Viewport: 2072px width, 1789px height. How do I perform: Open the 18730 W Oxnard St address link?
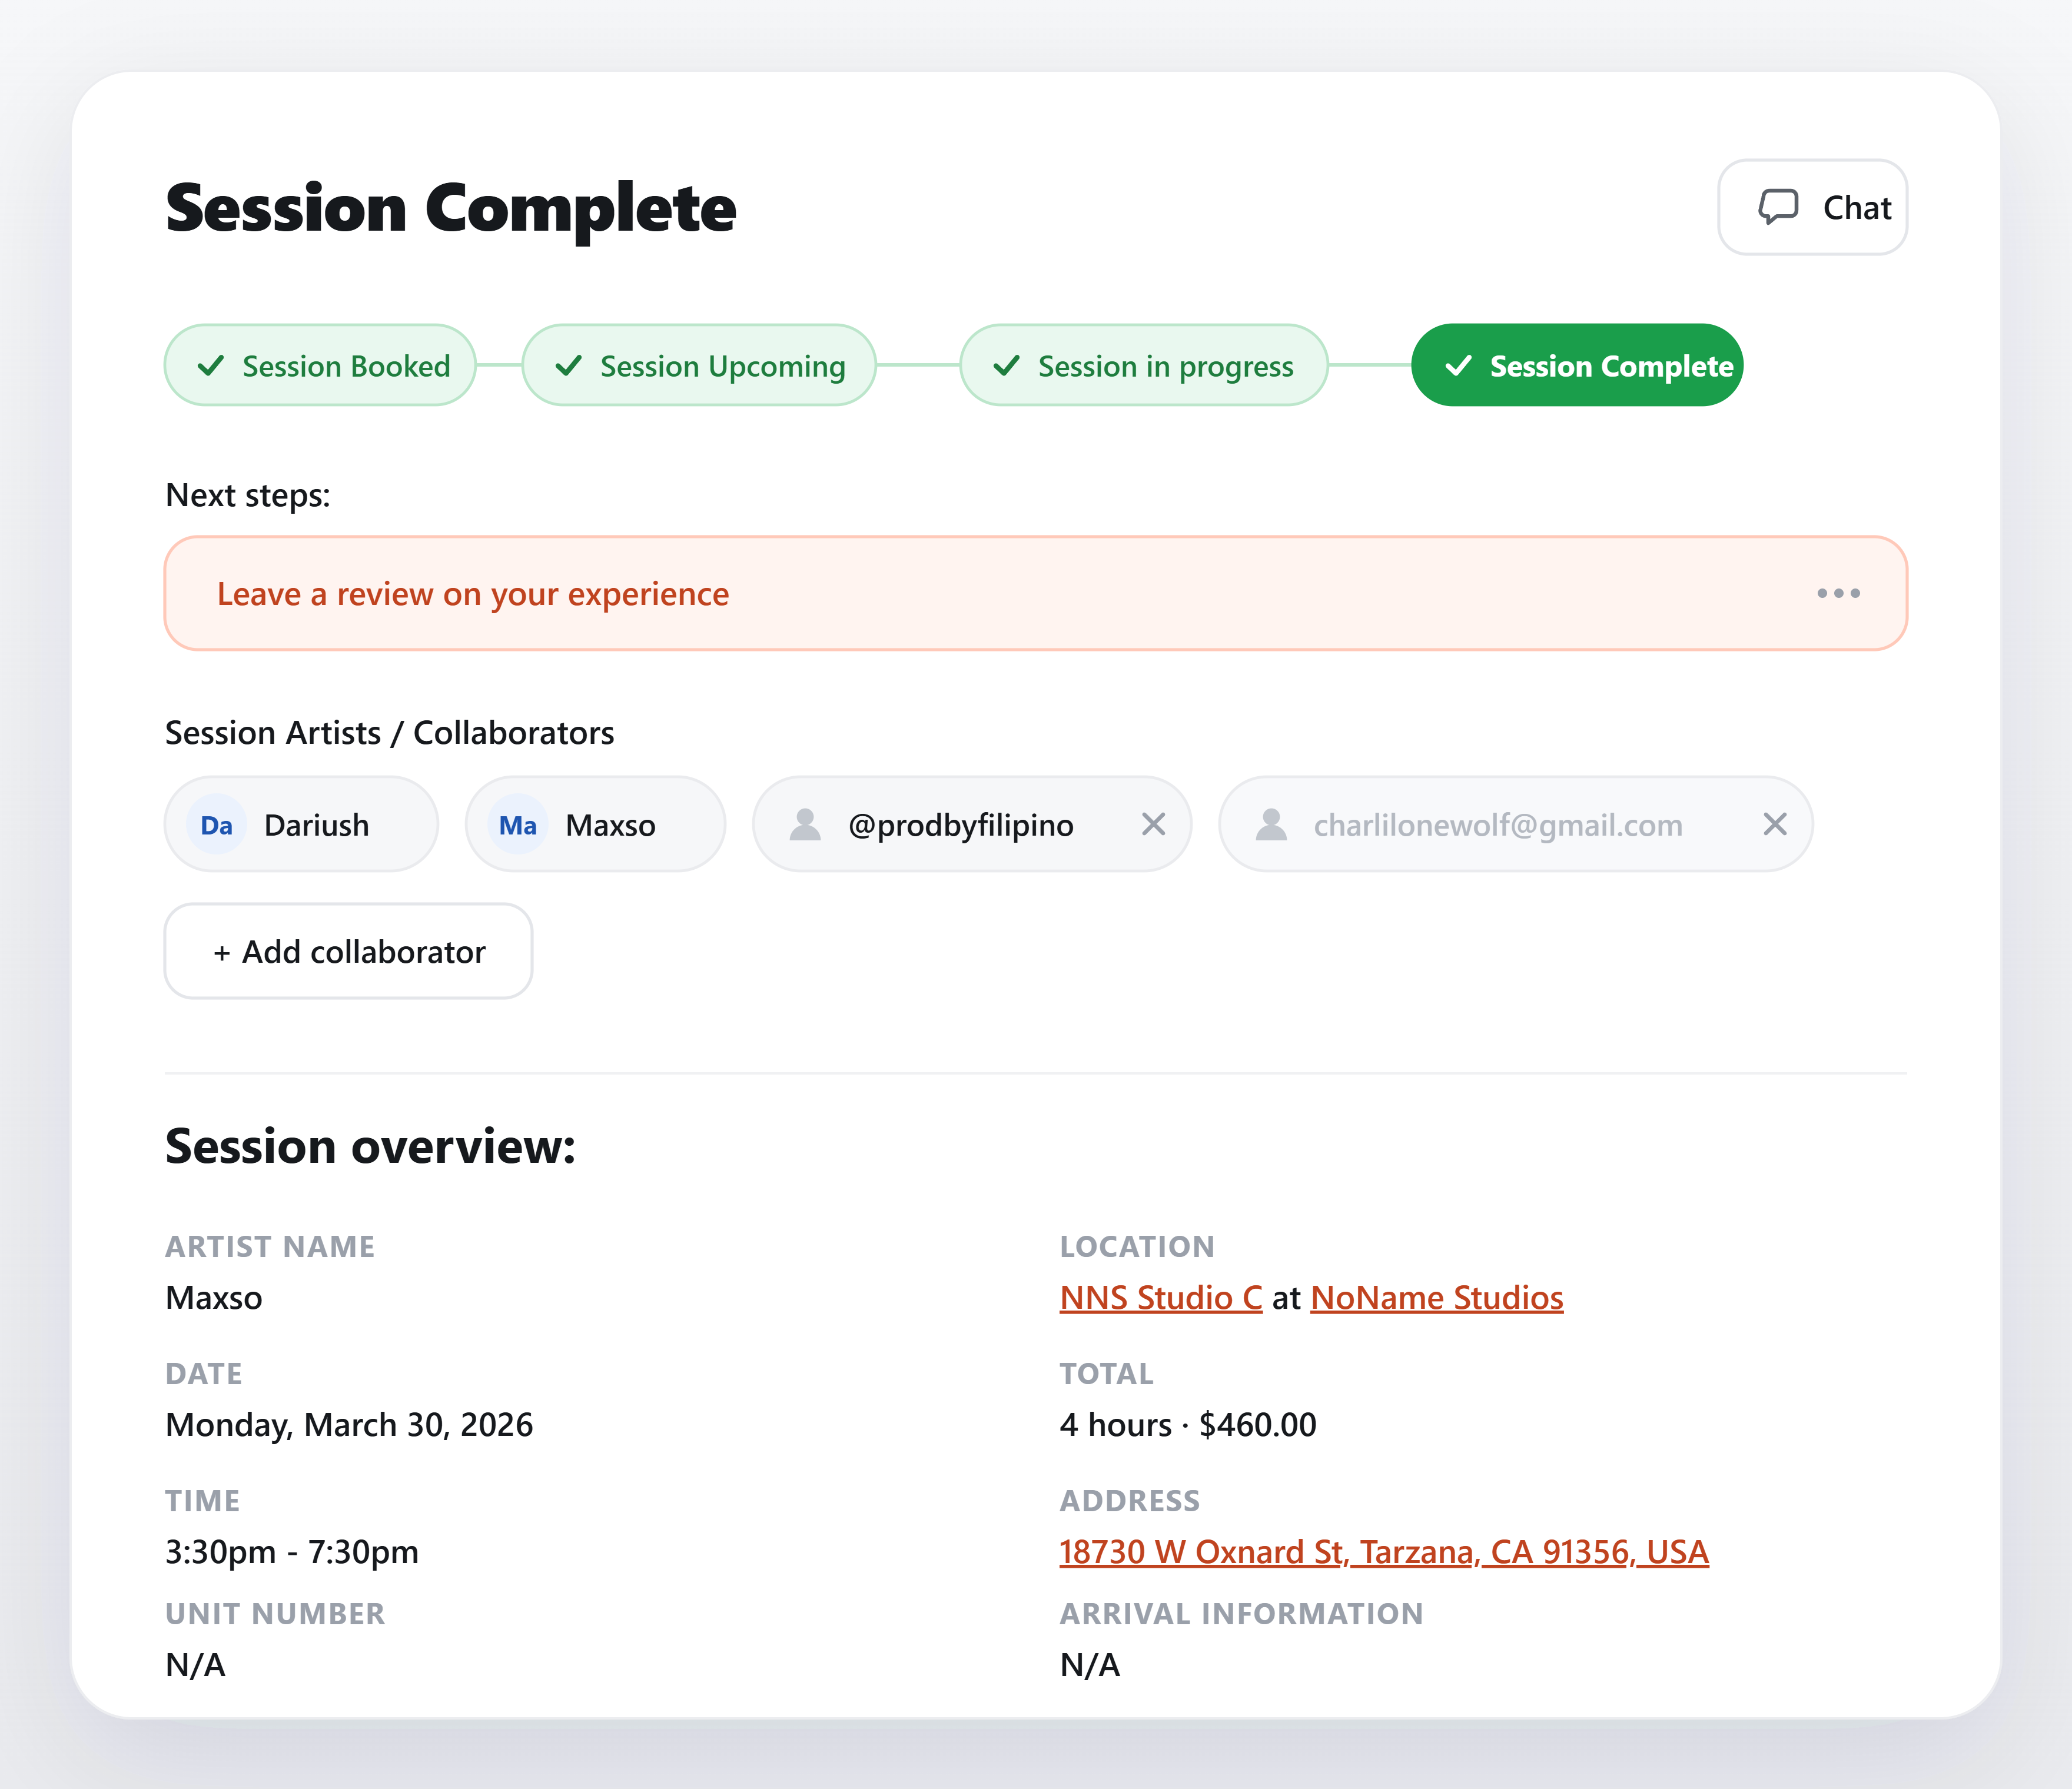click(1384, 1552)
